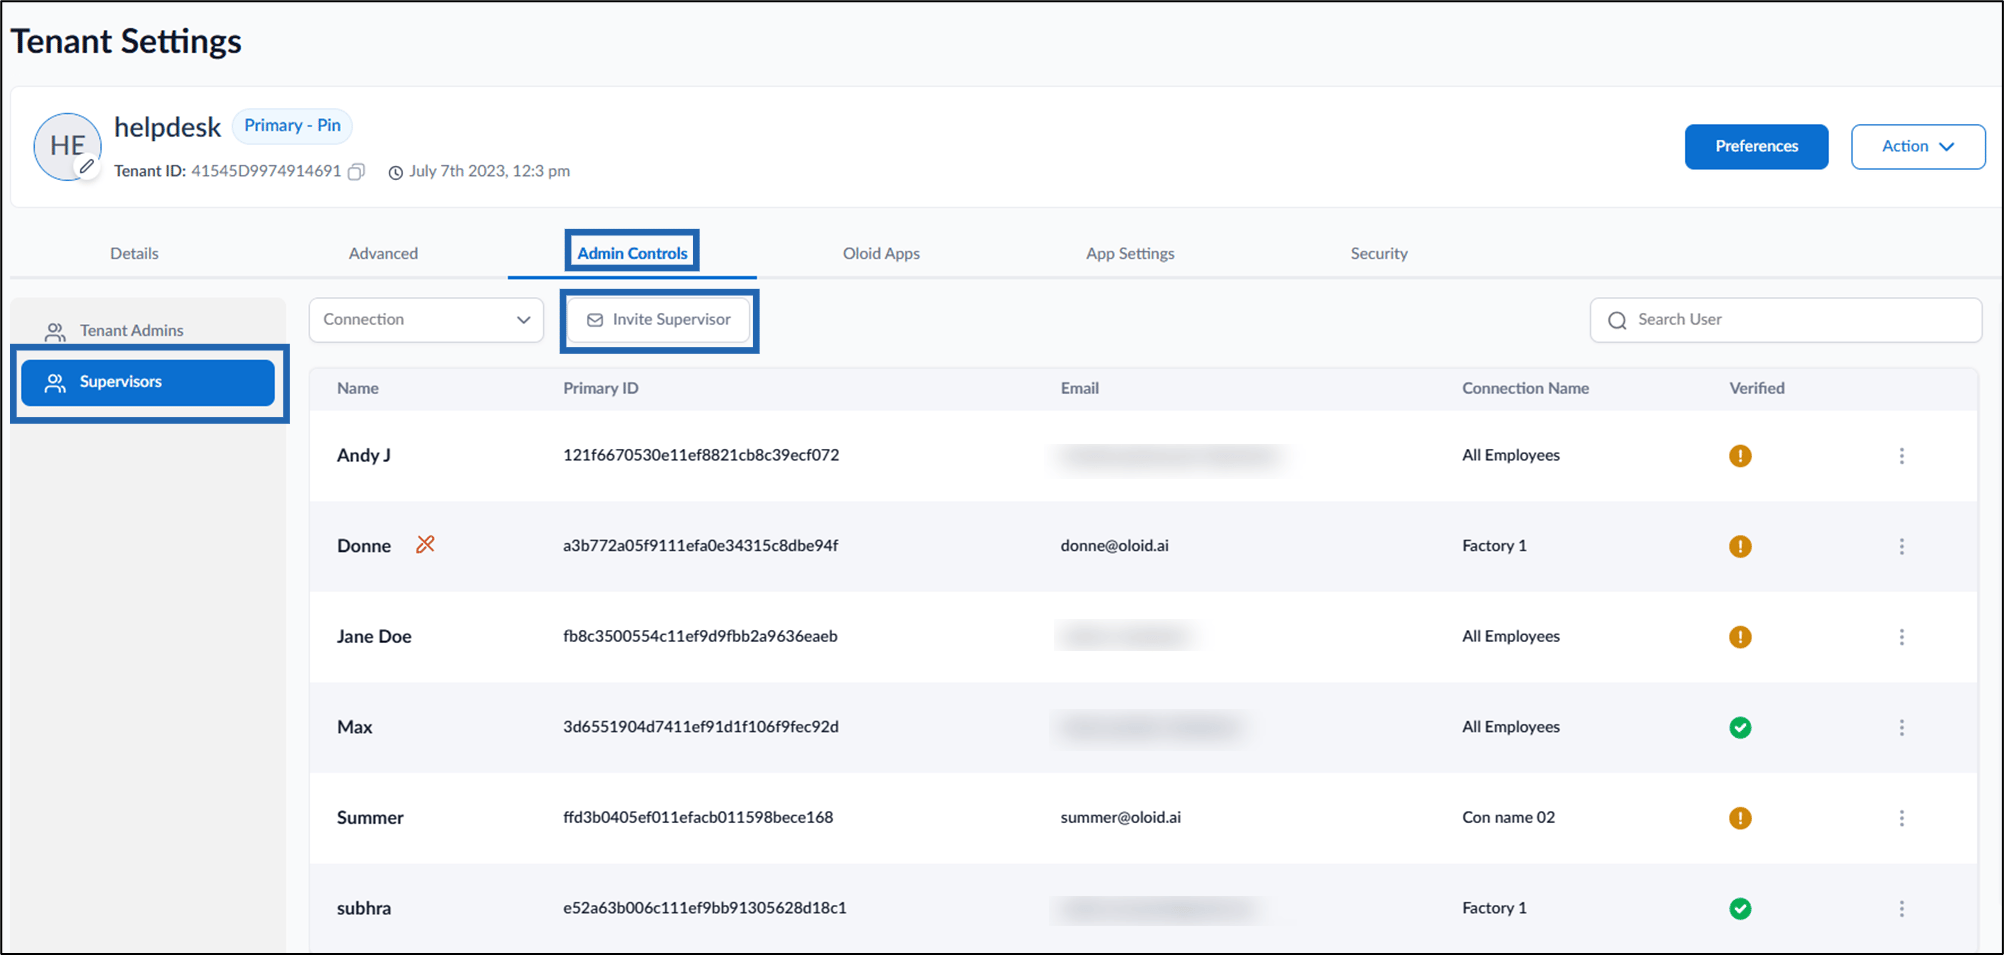Click unverified warning icon for Summer

click(1740, 818)
